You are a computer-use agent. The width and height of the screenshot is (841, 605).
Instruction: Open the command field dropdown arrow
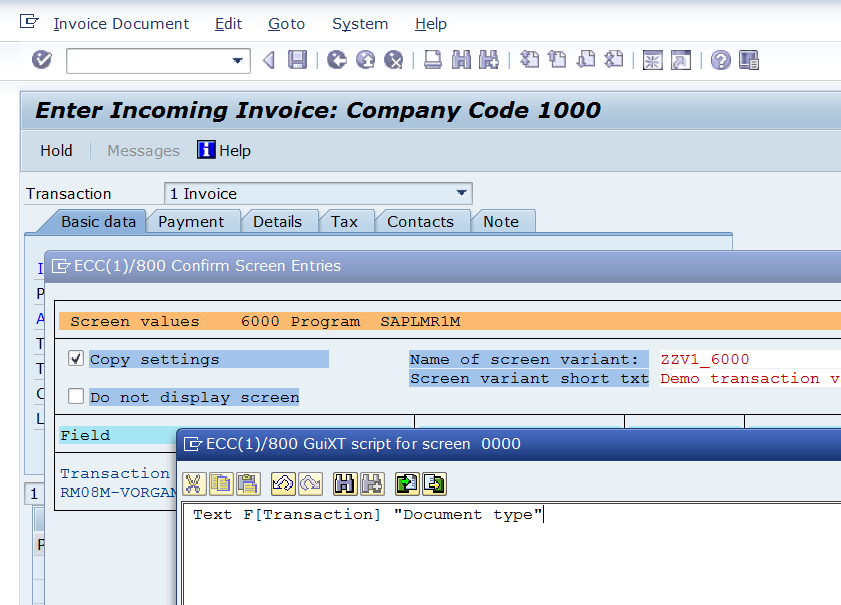[x=238, y=61]
